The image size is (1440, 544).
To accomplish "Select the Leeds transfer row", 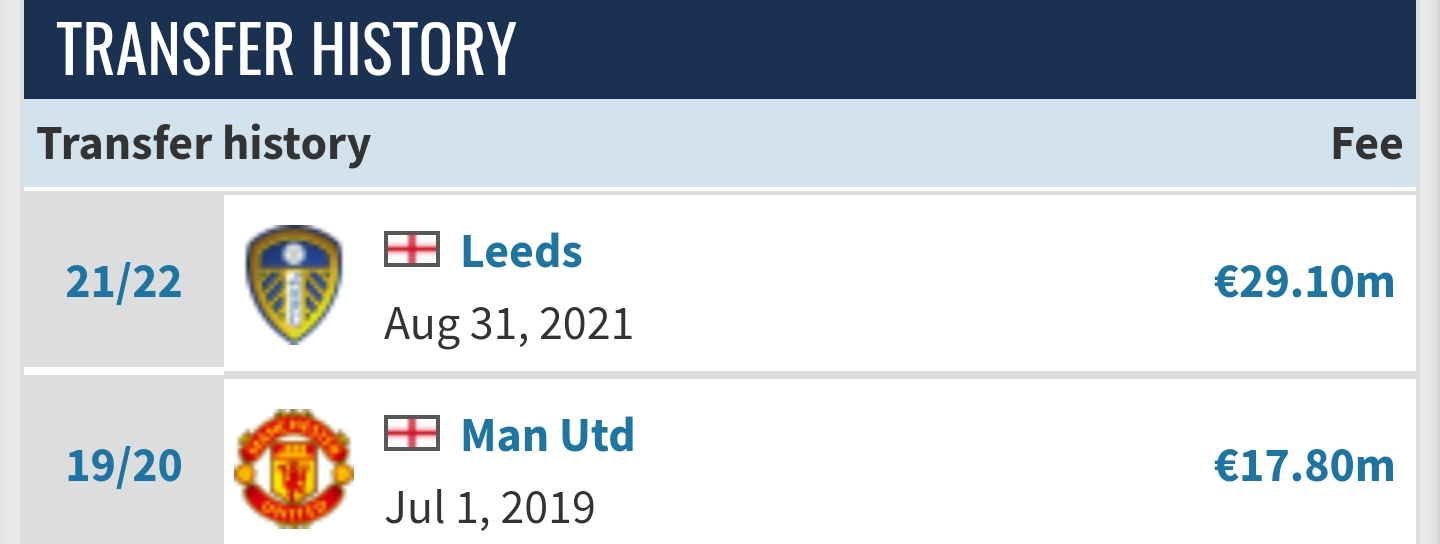I will [720, 282].
